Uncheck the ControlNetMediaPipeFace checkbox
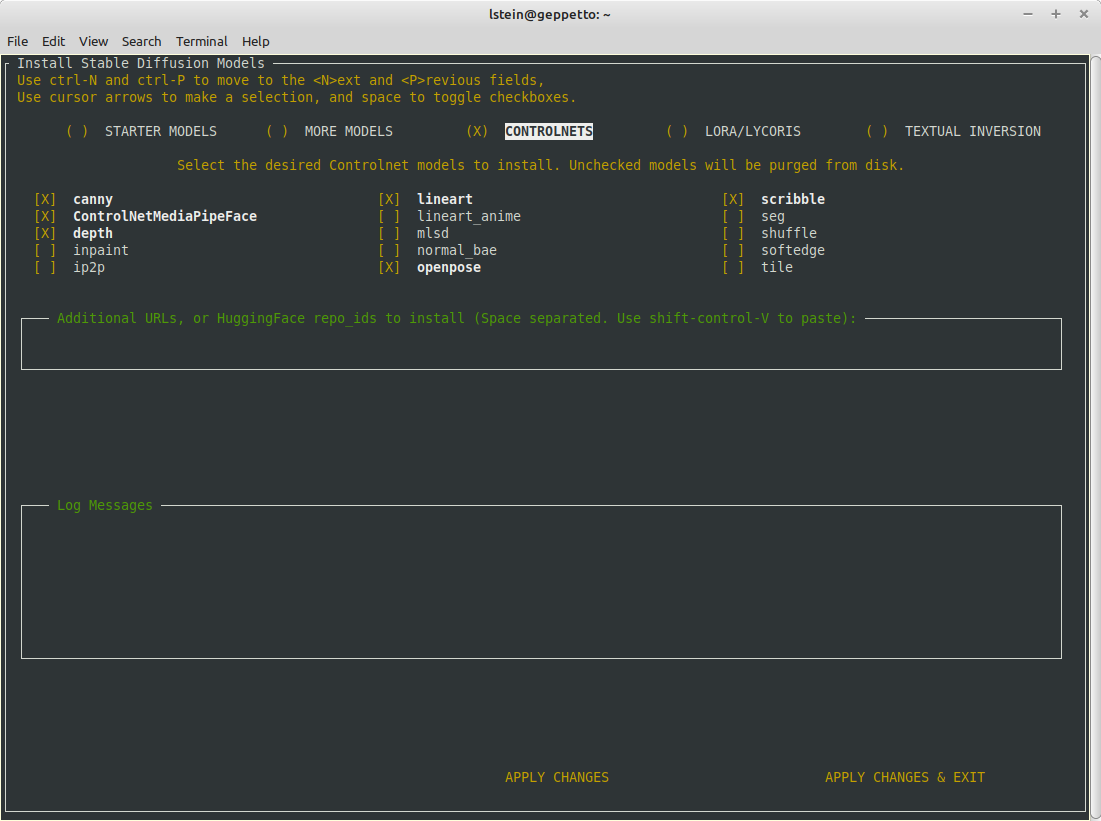Viewport: 1101px width, 821px height. [x=45, y=216]
